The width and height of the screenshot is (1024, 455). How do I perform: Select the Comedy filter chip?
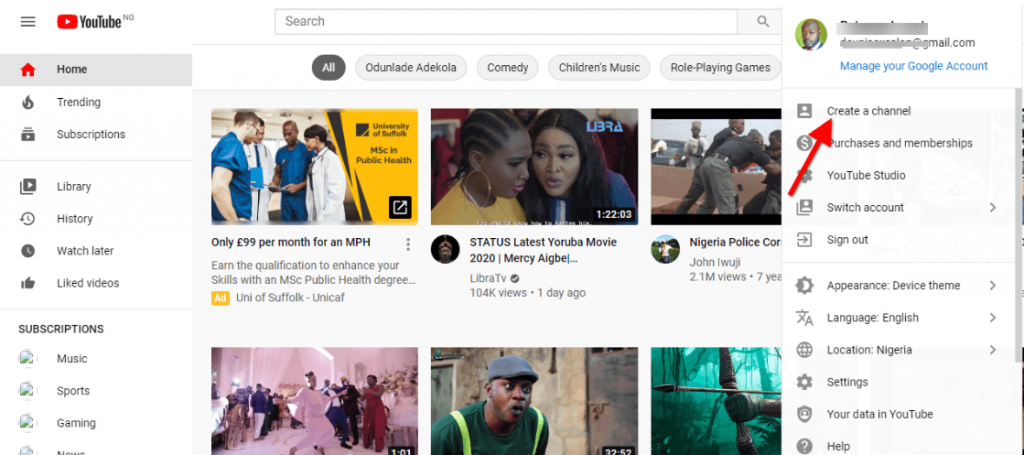507,67
